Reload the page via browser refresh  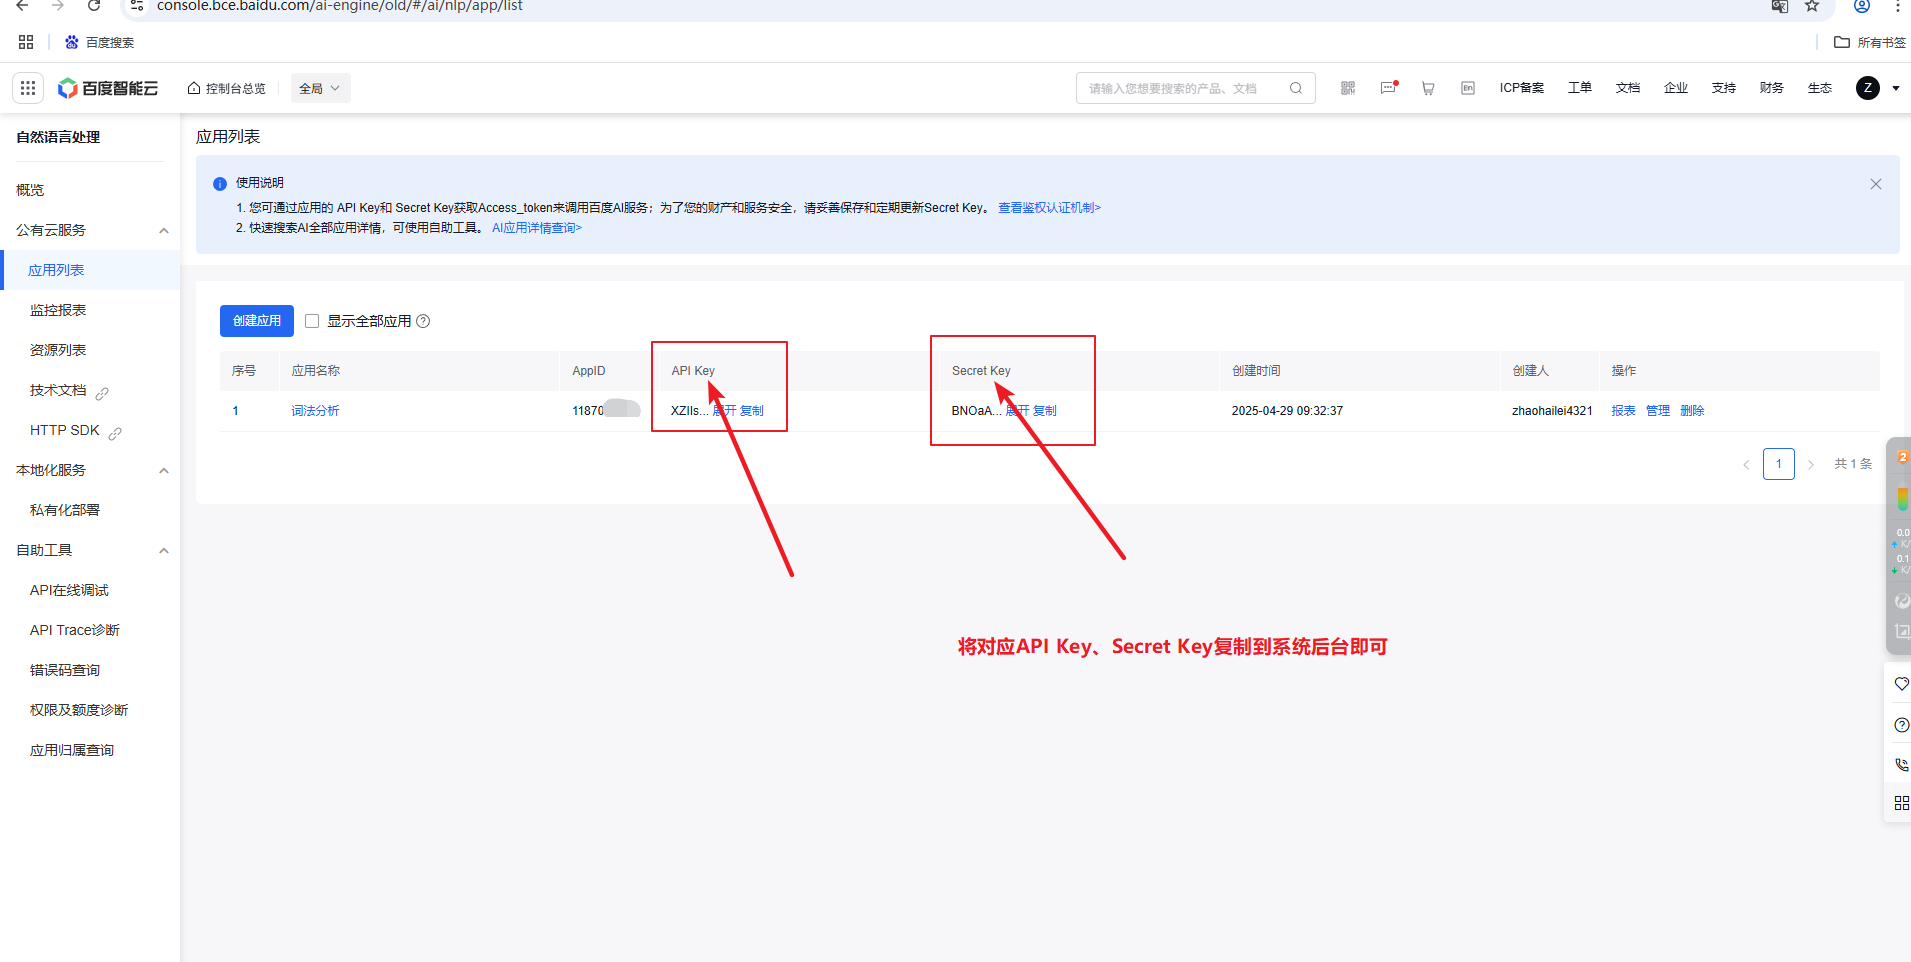(x=94, y=6)
